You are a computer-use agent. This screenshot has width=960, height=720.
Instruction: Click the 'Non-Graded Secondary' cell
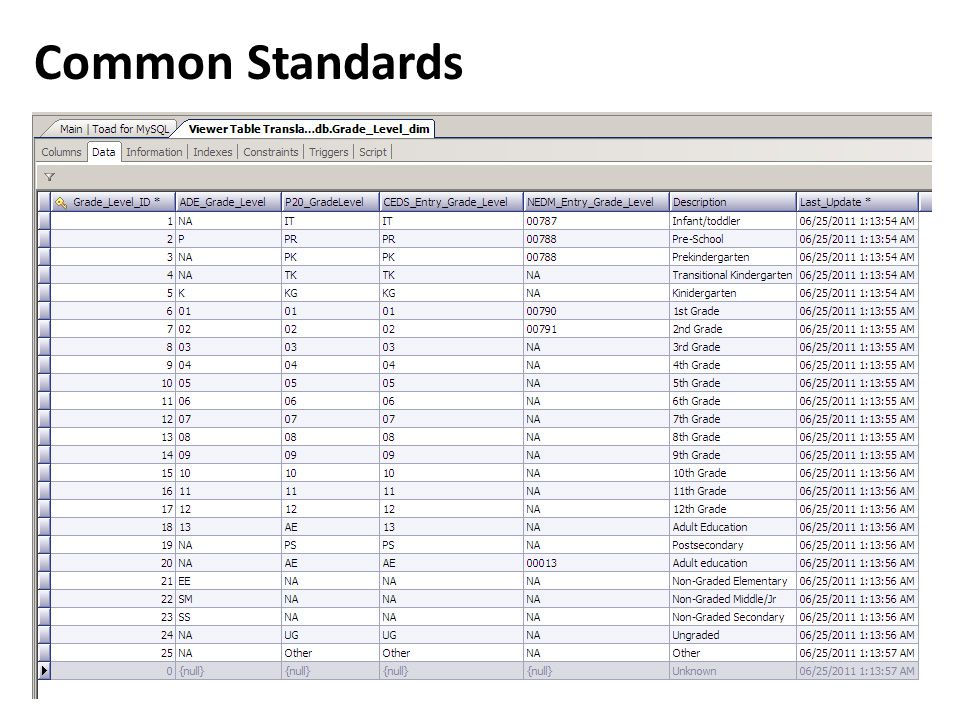pyautogui.click(x=733, y=617)
